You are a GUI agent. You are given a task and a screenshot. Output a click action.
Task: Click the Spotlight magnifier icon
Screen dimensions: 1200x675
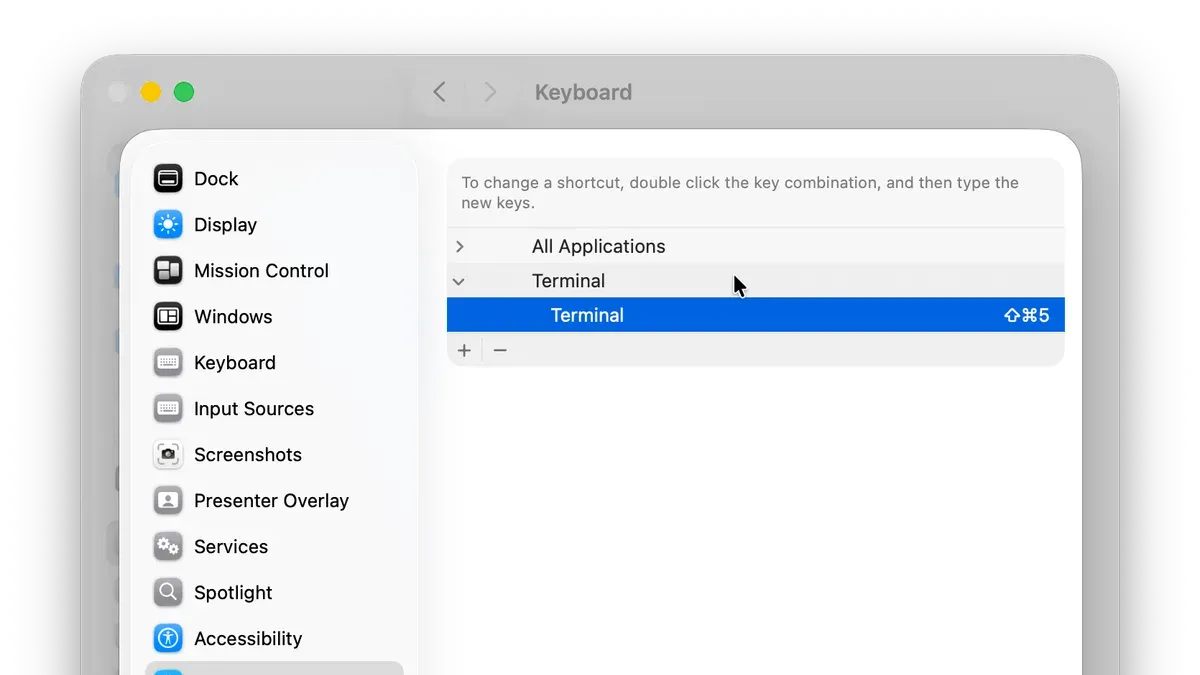pos(168,593)
